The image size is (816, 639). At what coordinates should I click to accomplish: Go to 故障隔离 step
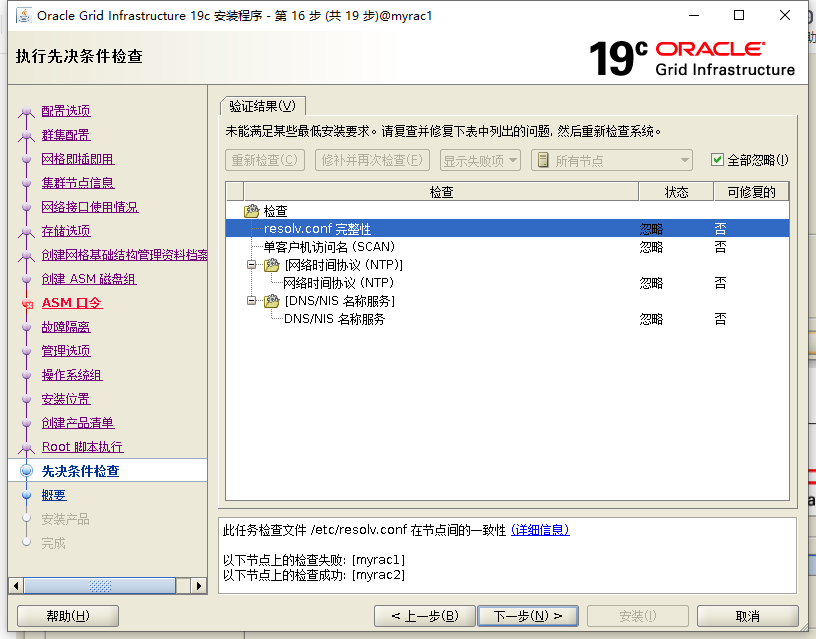[x=66, y=327]
